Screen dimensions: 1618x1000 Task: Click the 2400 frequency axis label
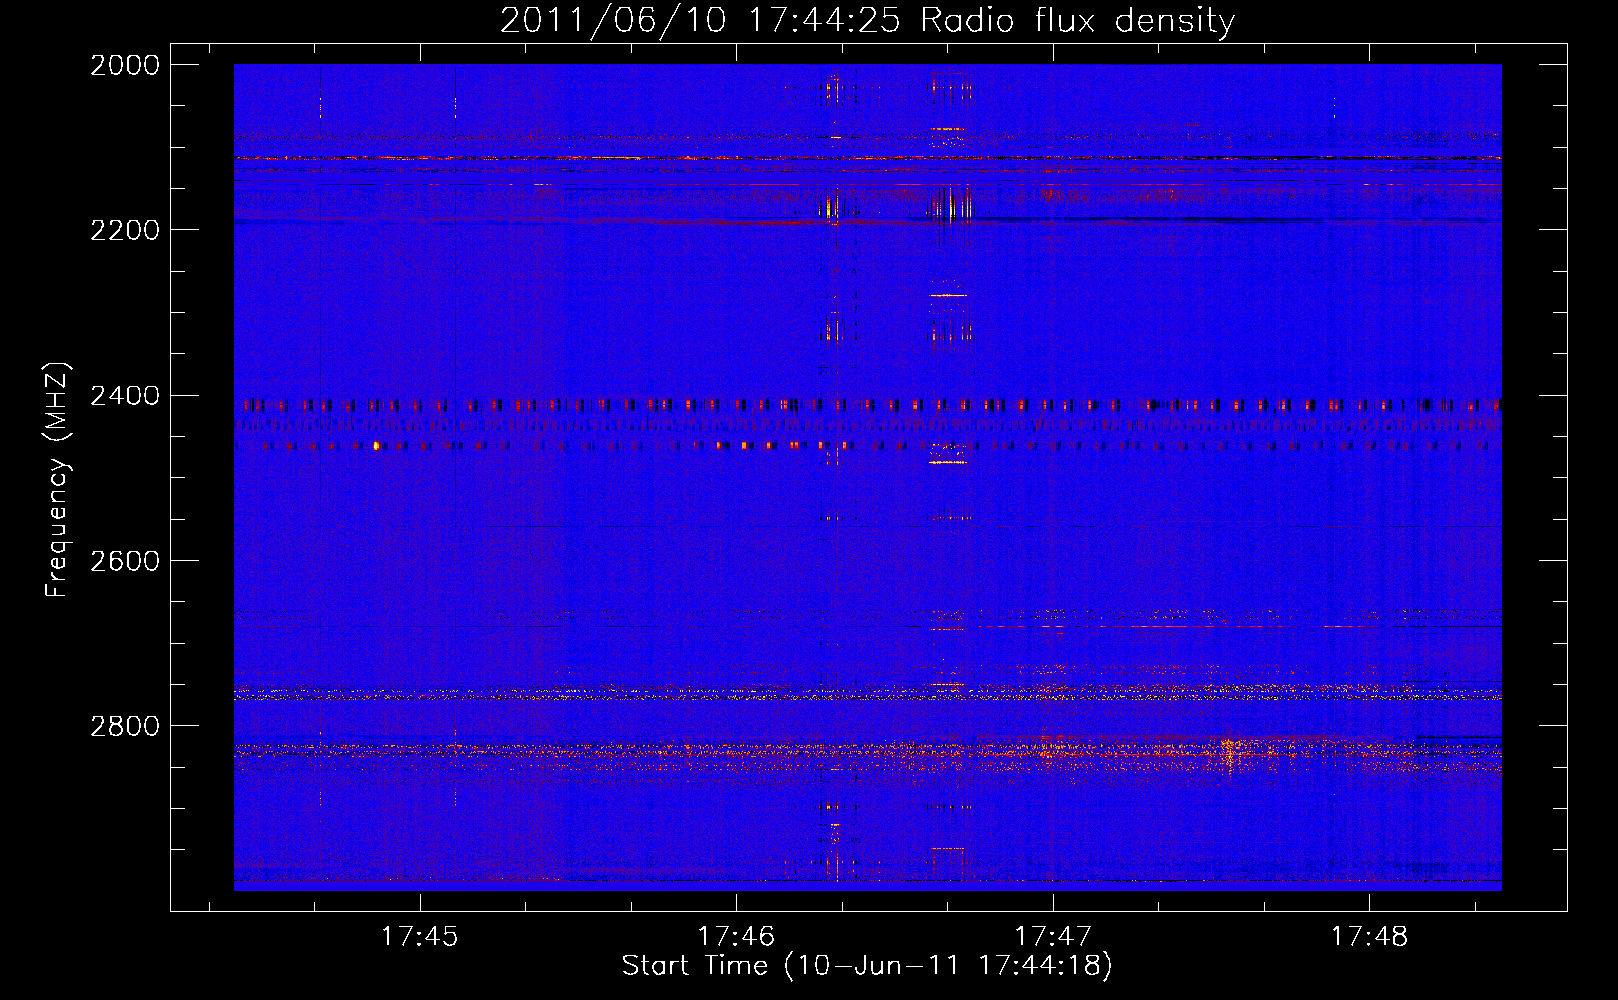(x=125, y=396)
